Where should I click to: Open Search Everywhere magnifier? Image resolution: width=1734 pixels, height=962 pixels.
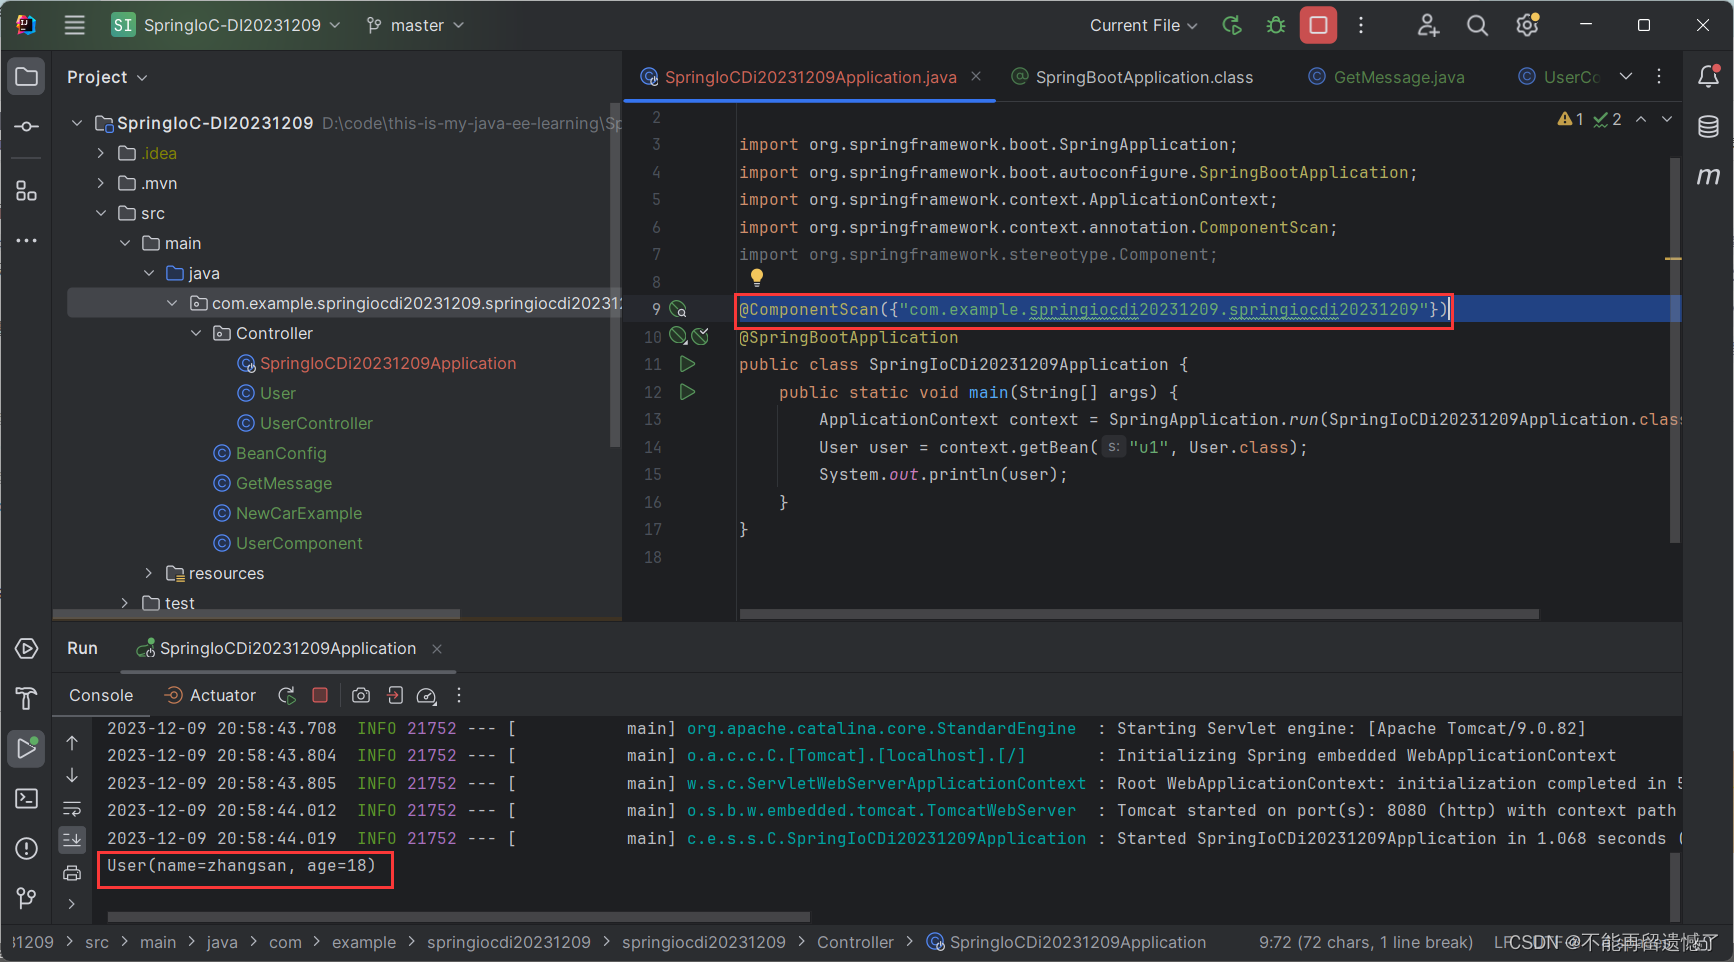[1477, 25]
